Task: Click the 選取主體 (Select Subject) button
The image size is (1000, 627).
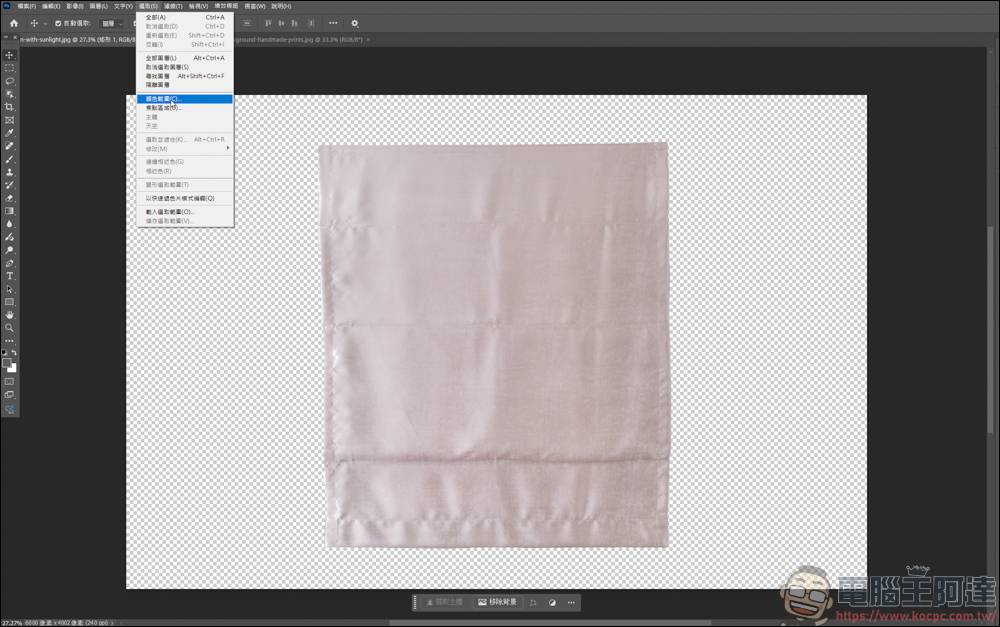Action: [445, 602]
